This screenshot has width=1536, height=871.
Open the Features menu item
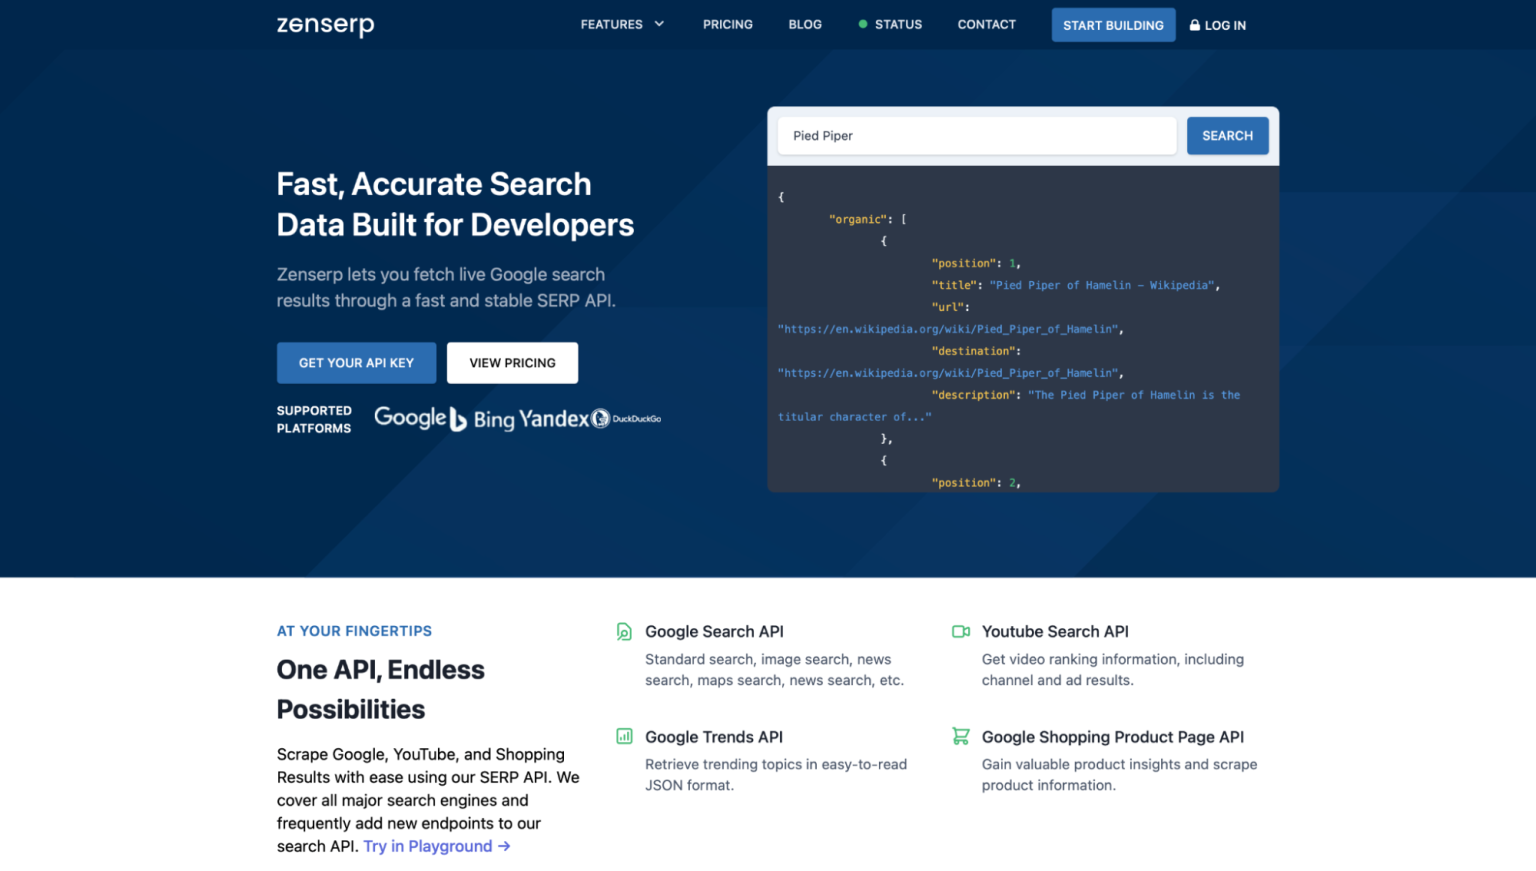(611, 24)
